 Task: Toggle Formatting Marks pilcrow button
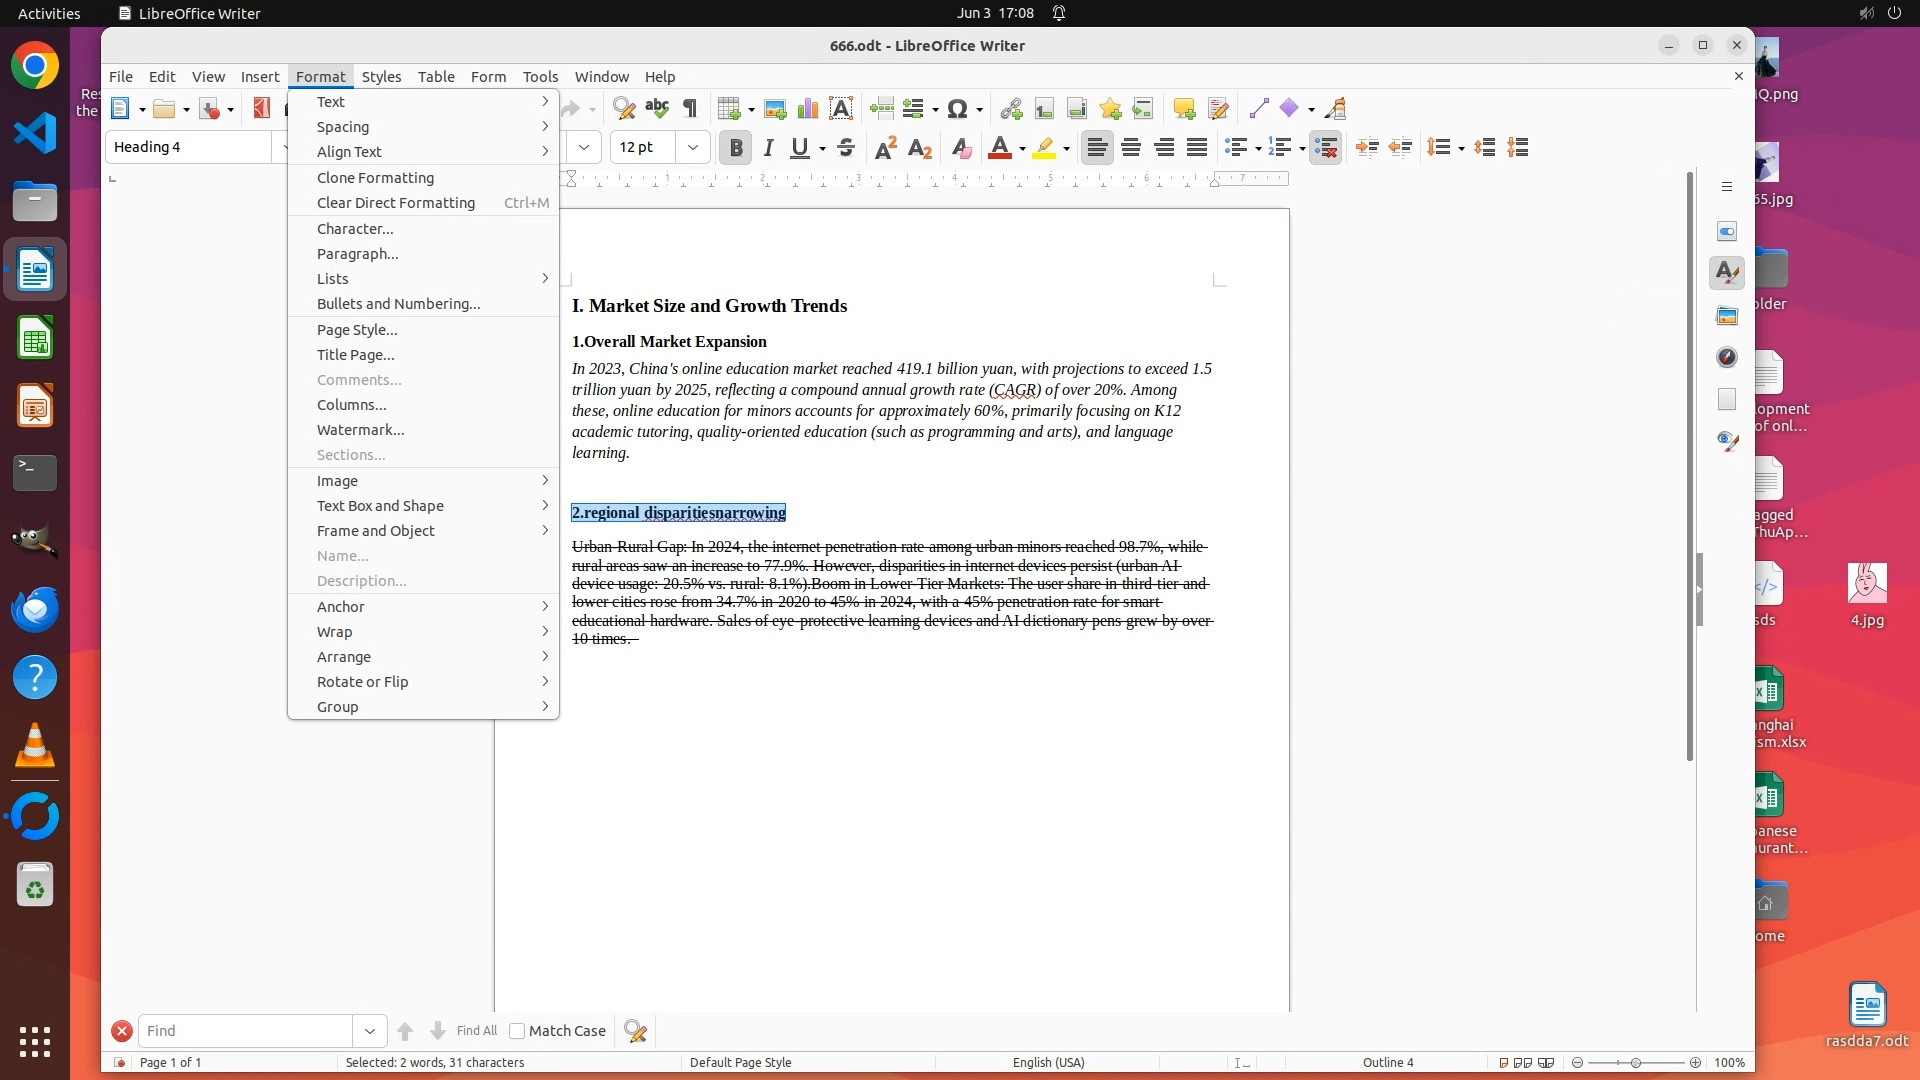tap(690, 109)
